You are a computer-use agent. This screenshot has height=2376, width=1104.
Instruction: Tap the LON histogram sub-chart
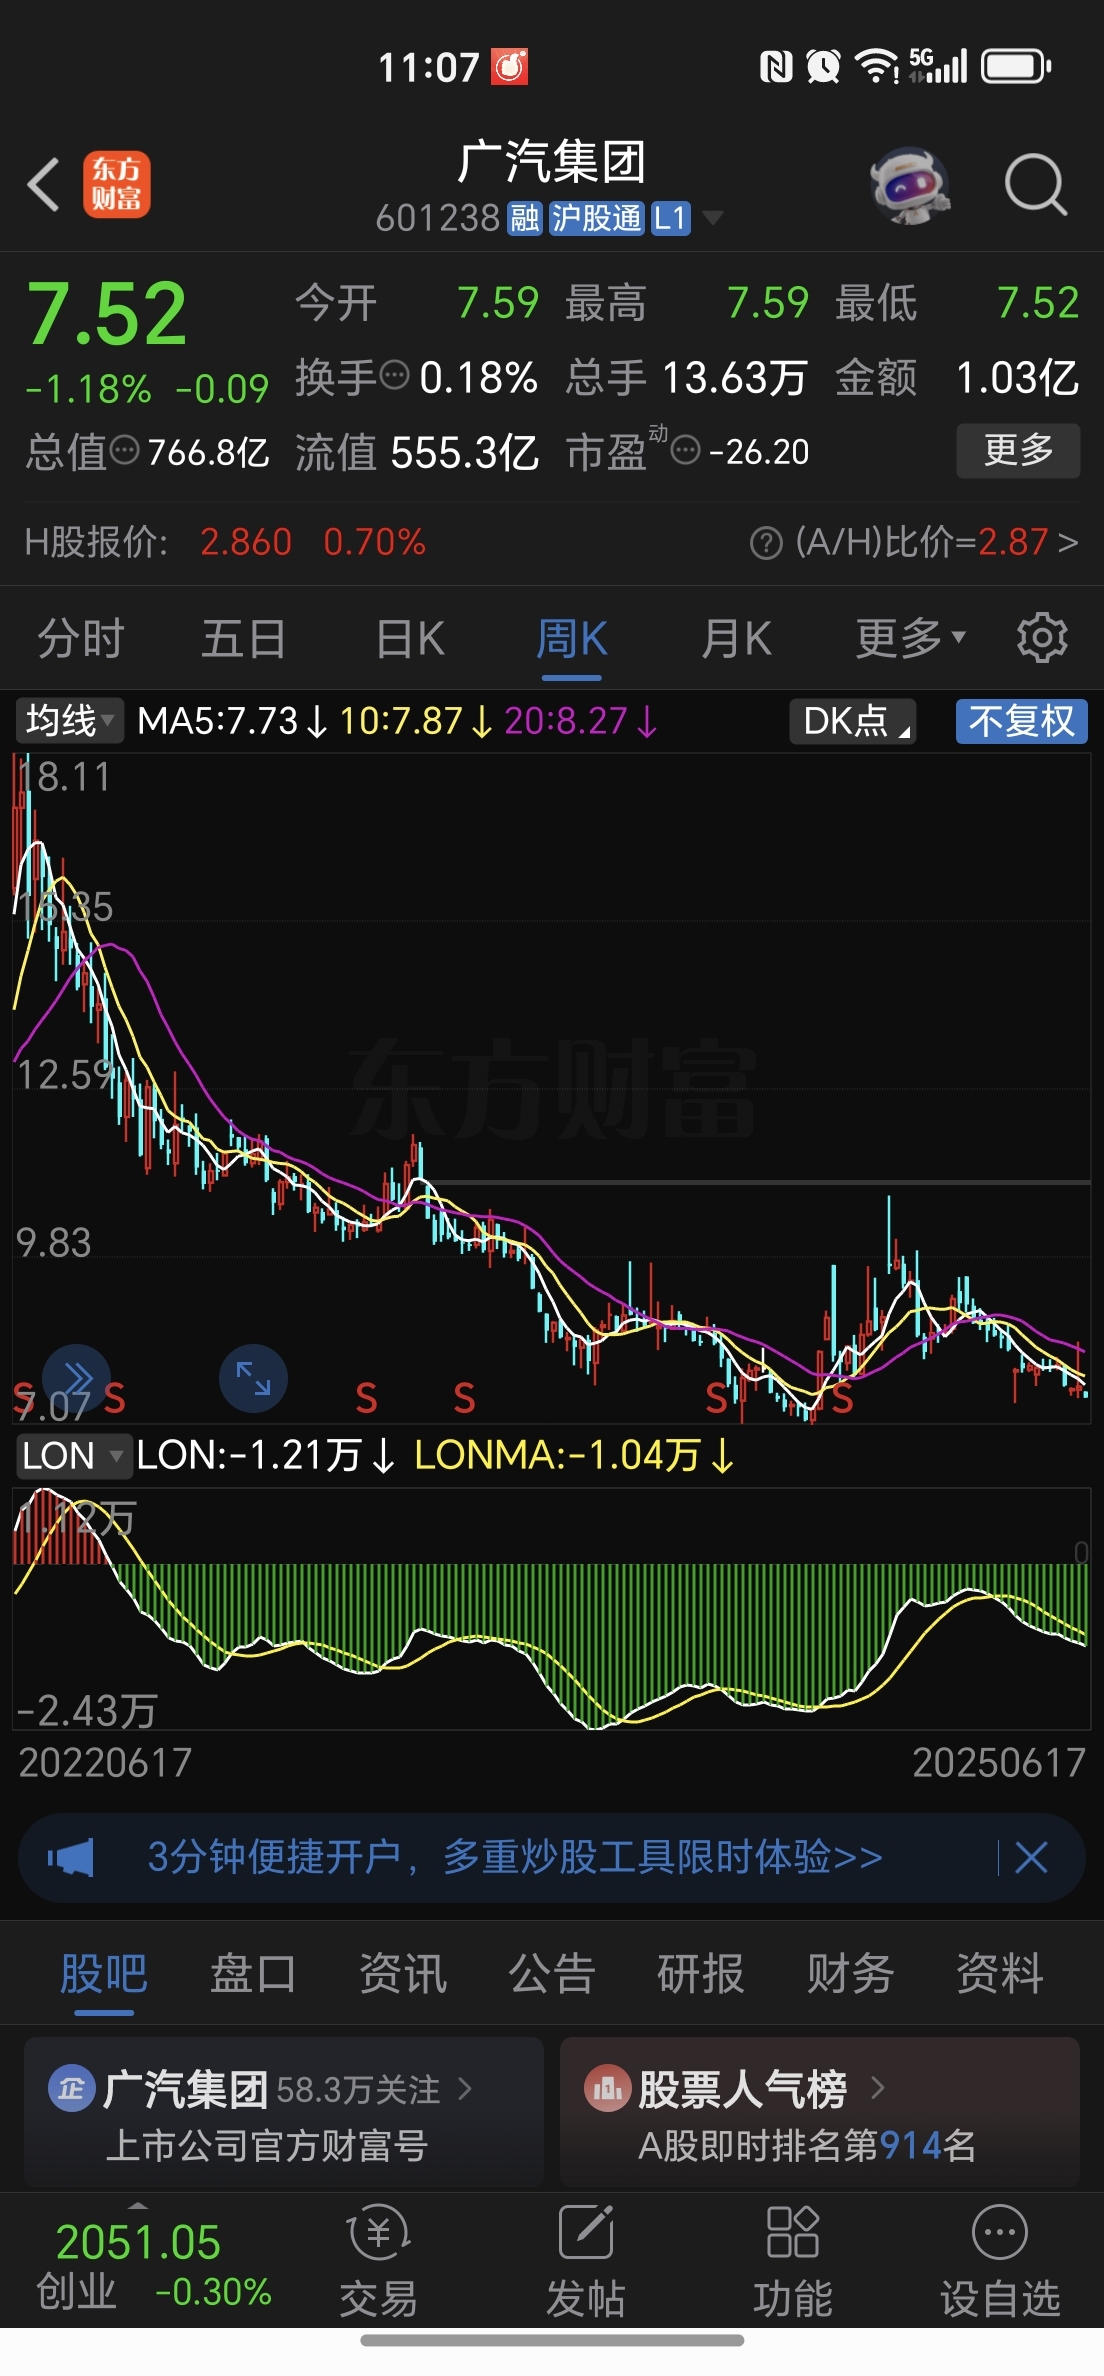pyautogui.click(x=552, y=1609)
